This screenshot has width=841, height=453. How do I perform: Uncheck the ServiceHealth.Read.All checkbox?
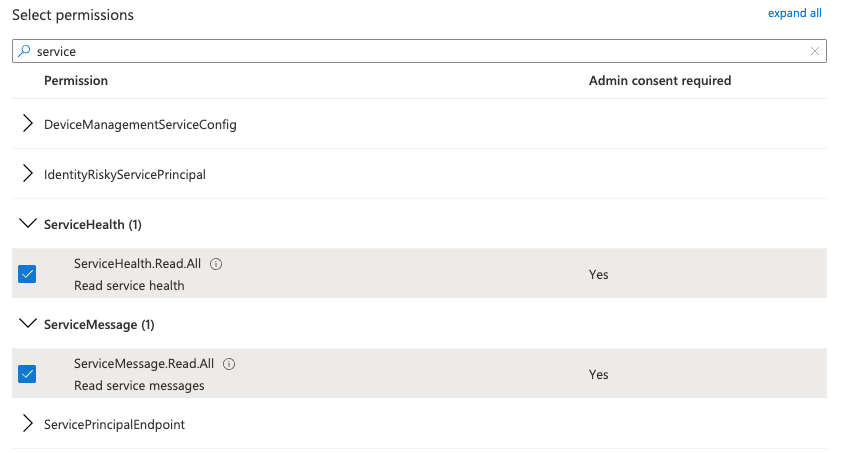click(x=27, y=274)
